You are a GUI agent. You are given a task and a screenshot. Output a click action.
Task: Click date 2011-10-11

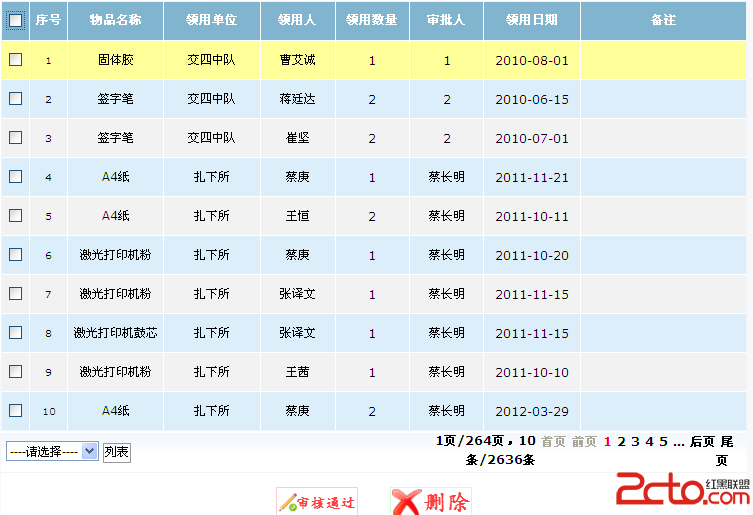[532, 216]
